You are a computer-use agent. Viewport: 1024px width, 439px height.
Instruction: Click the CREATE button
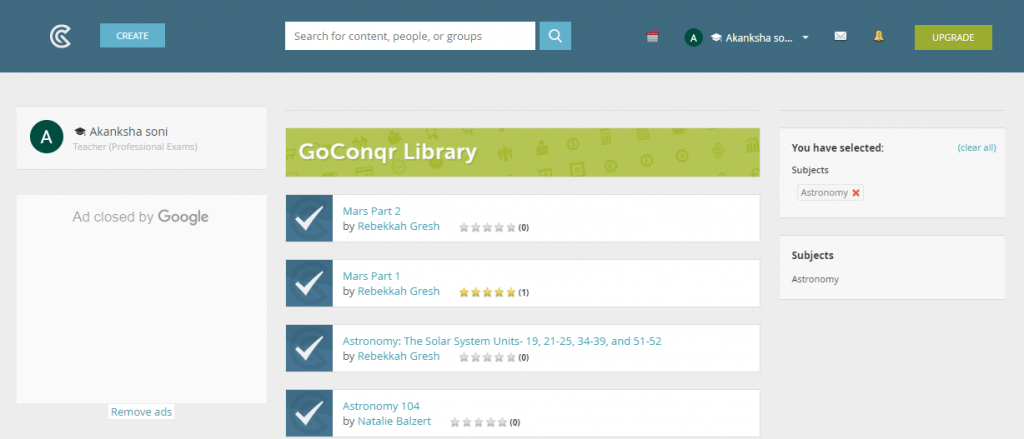pyautogui.click(x=133, y=35)
